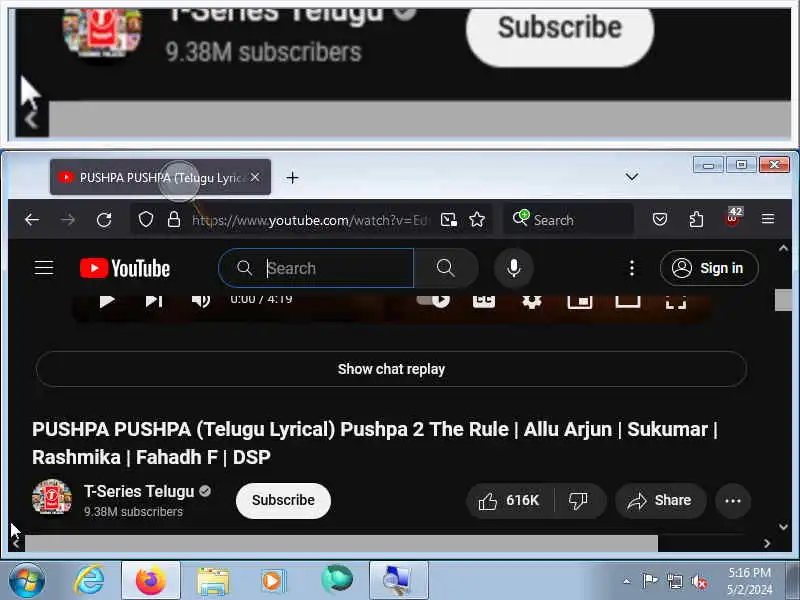Search with voice microphone button
Image resolution: width=800 pixels, height=600 pixels.
[x=514, y=268]
